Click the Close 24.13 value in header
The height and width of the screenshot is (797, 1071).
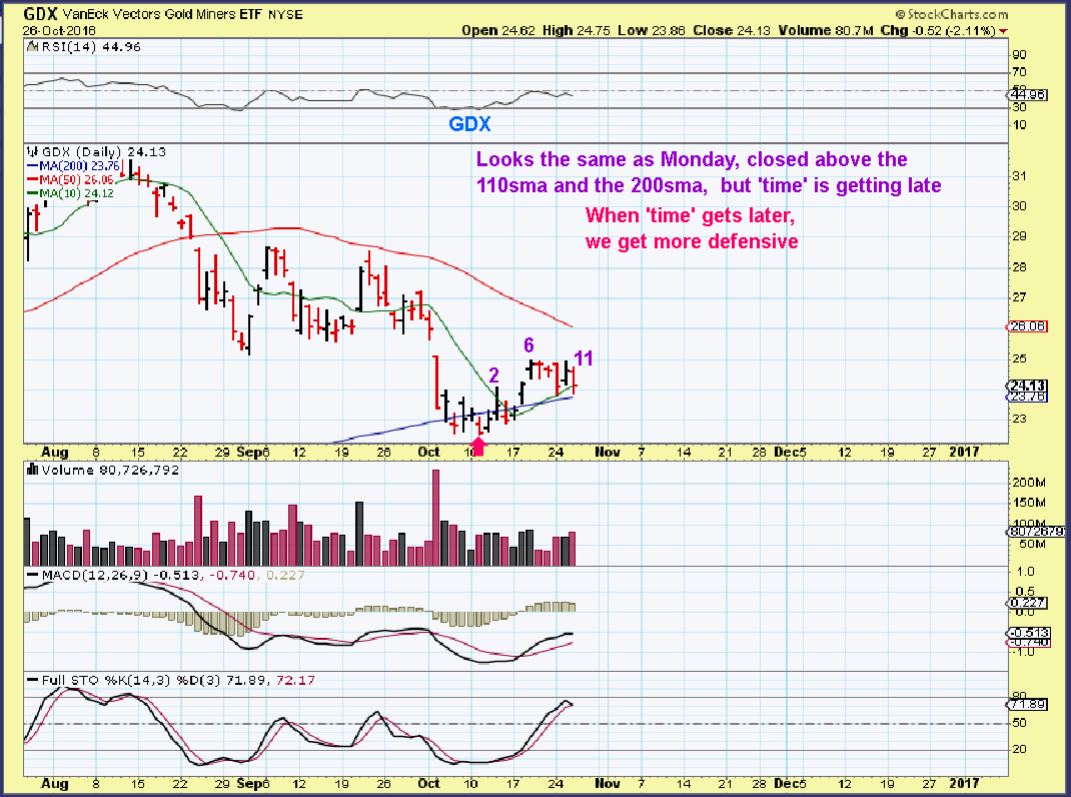(731, 31)
